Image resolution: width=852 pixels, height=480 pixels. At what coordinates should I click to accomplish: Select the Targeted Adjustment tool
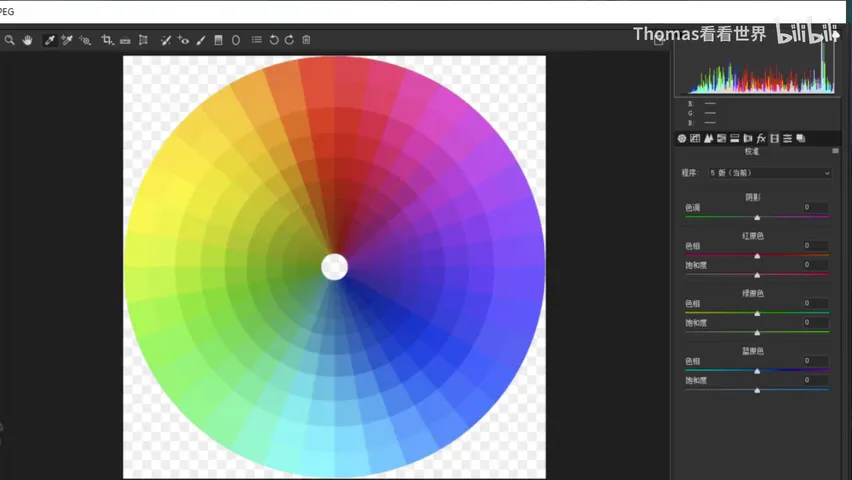tap(85, 40)
